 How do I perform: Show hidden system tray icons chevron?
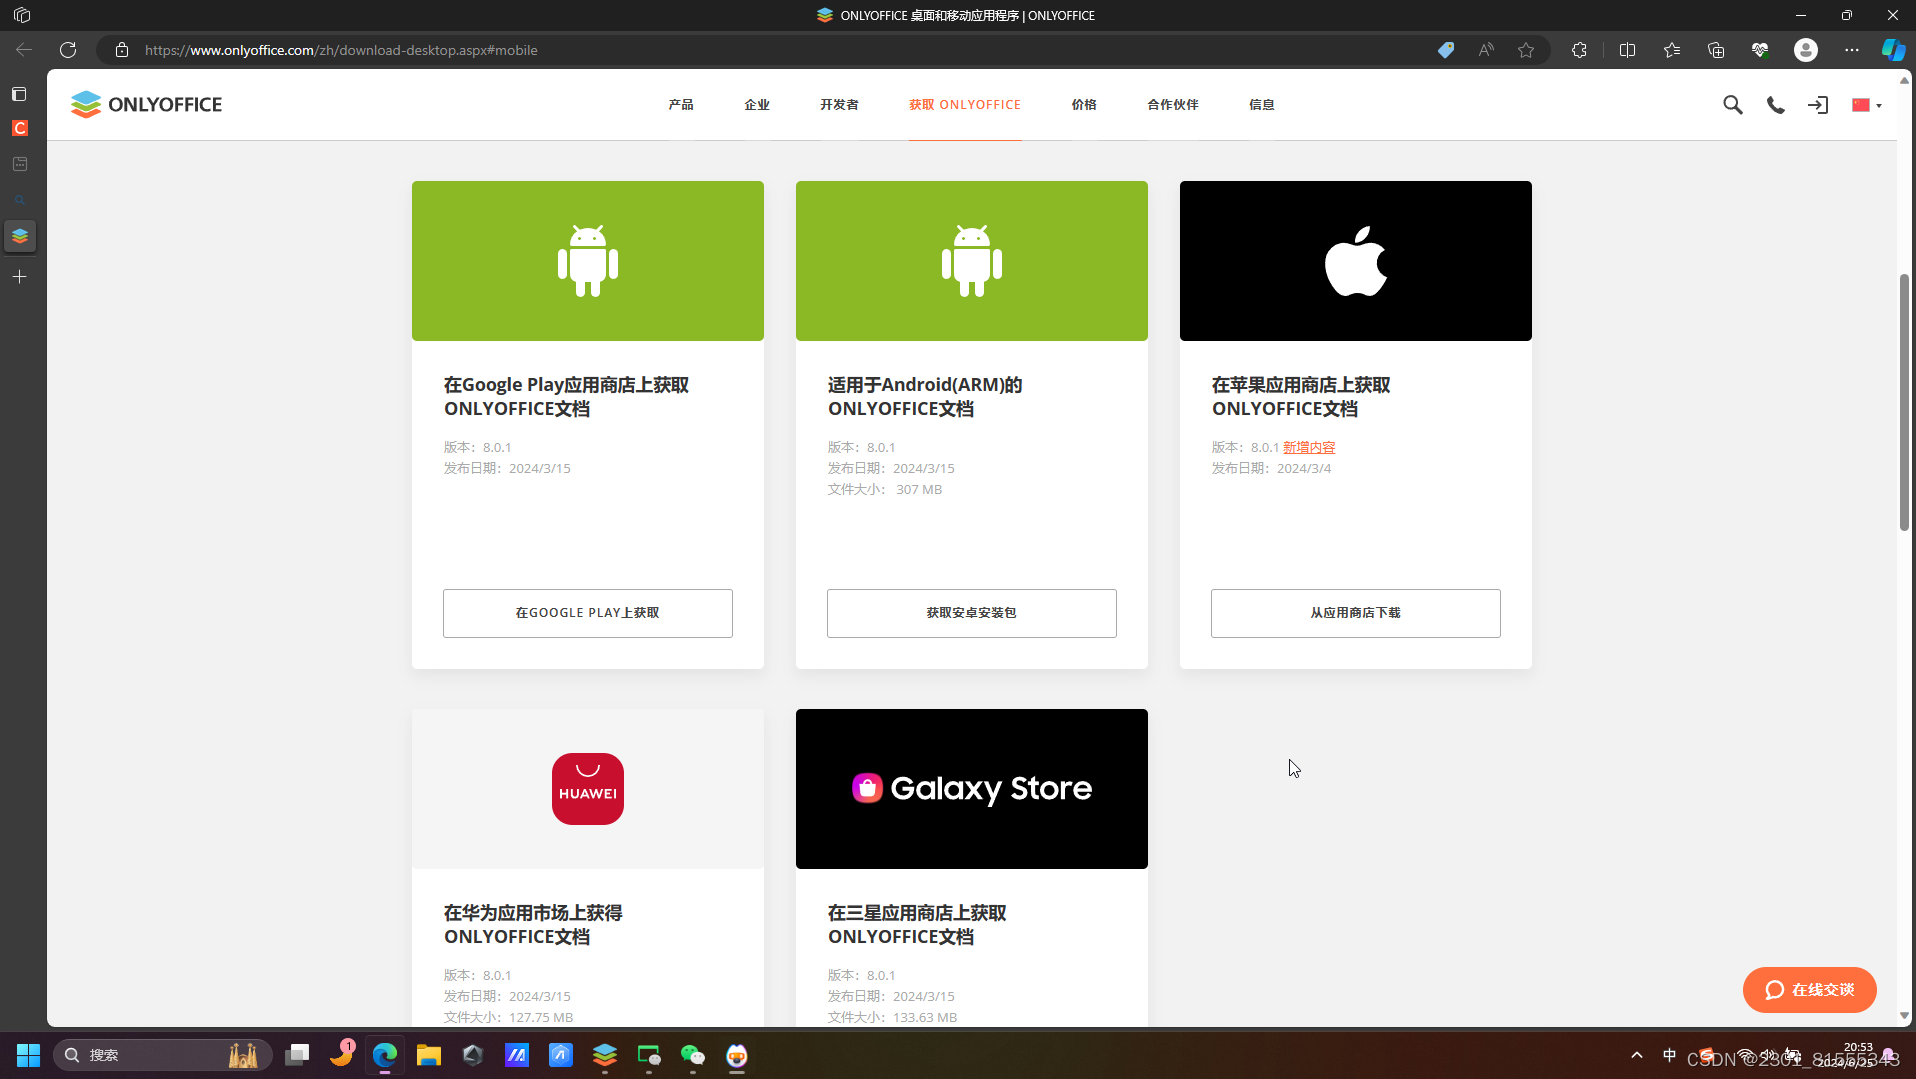(1637, 1055)
